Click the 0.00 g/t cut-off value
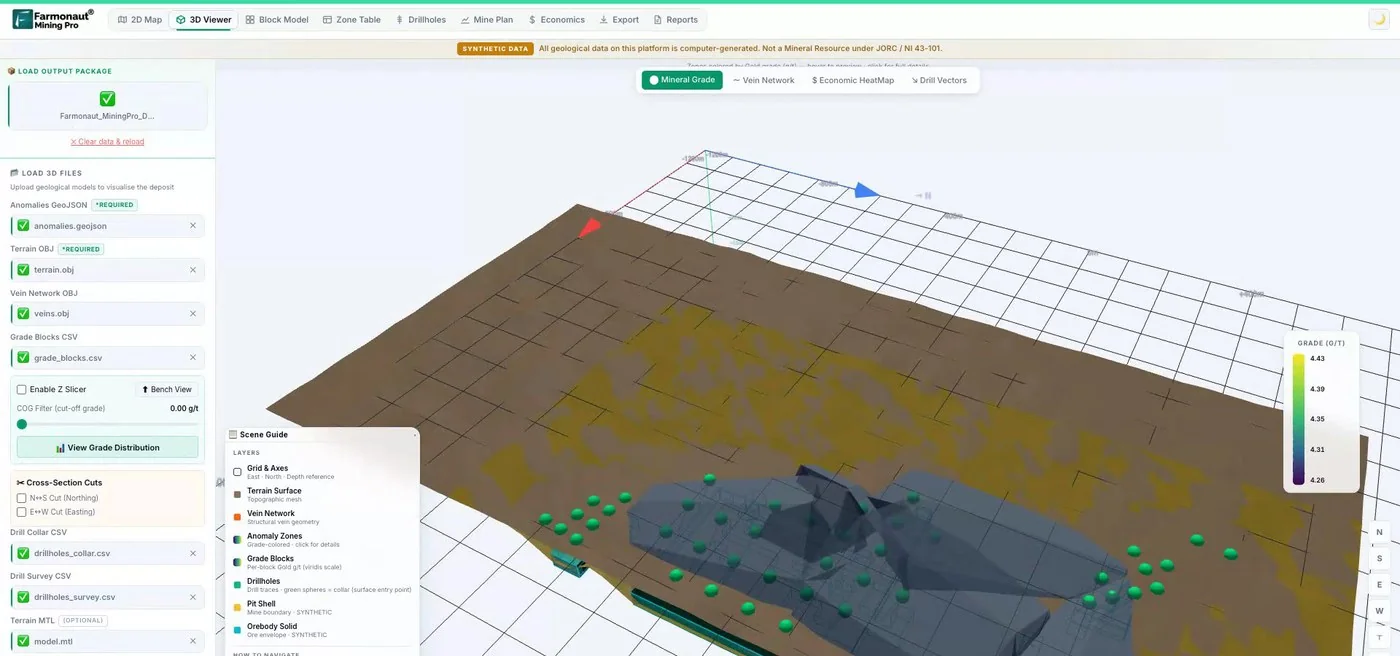1400x656 pixels. click(x=184, y=408)
